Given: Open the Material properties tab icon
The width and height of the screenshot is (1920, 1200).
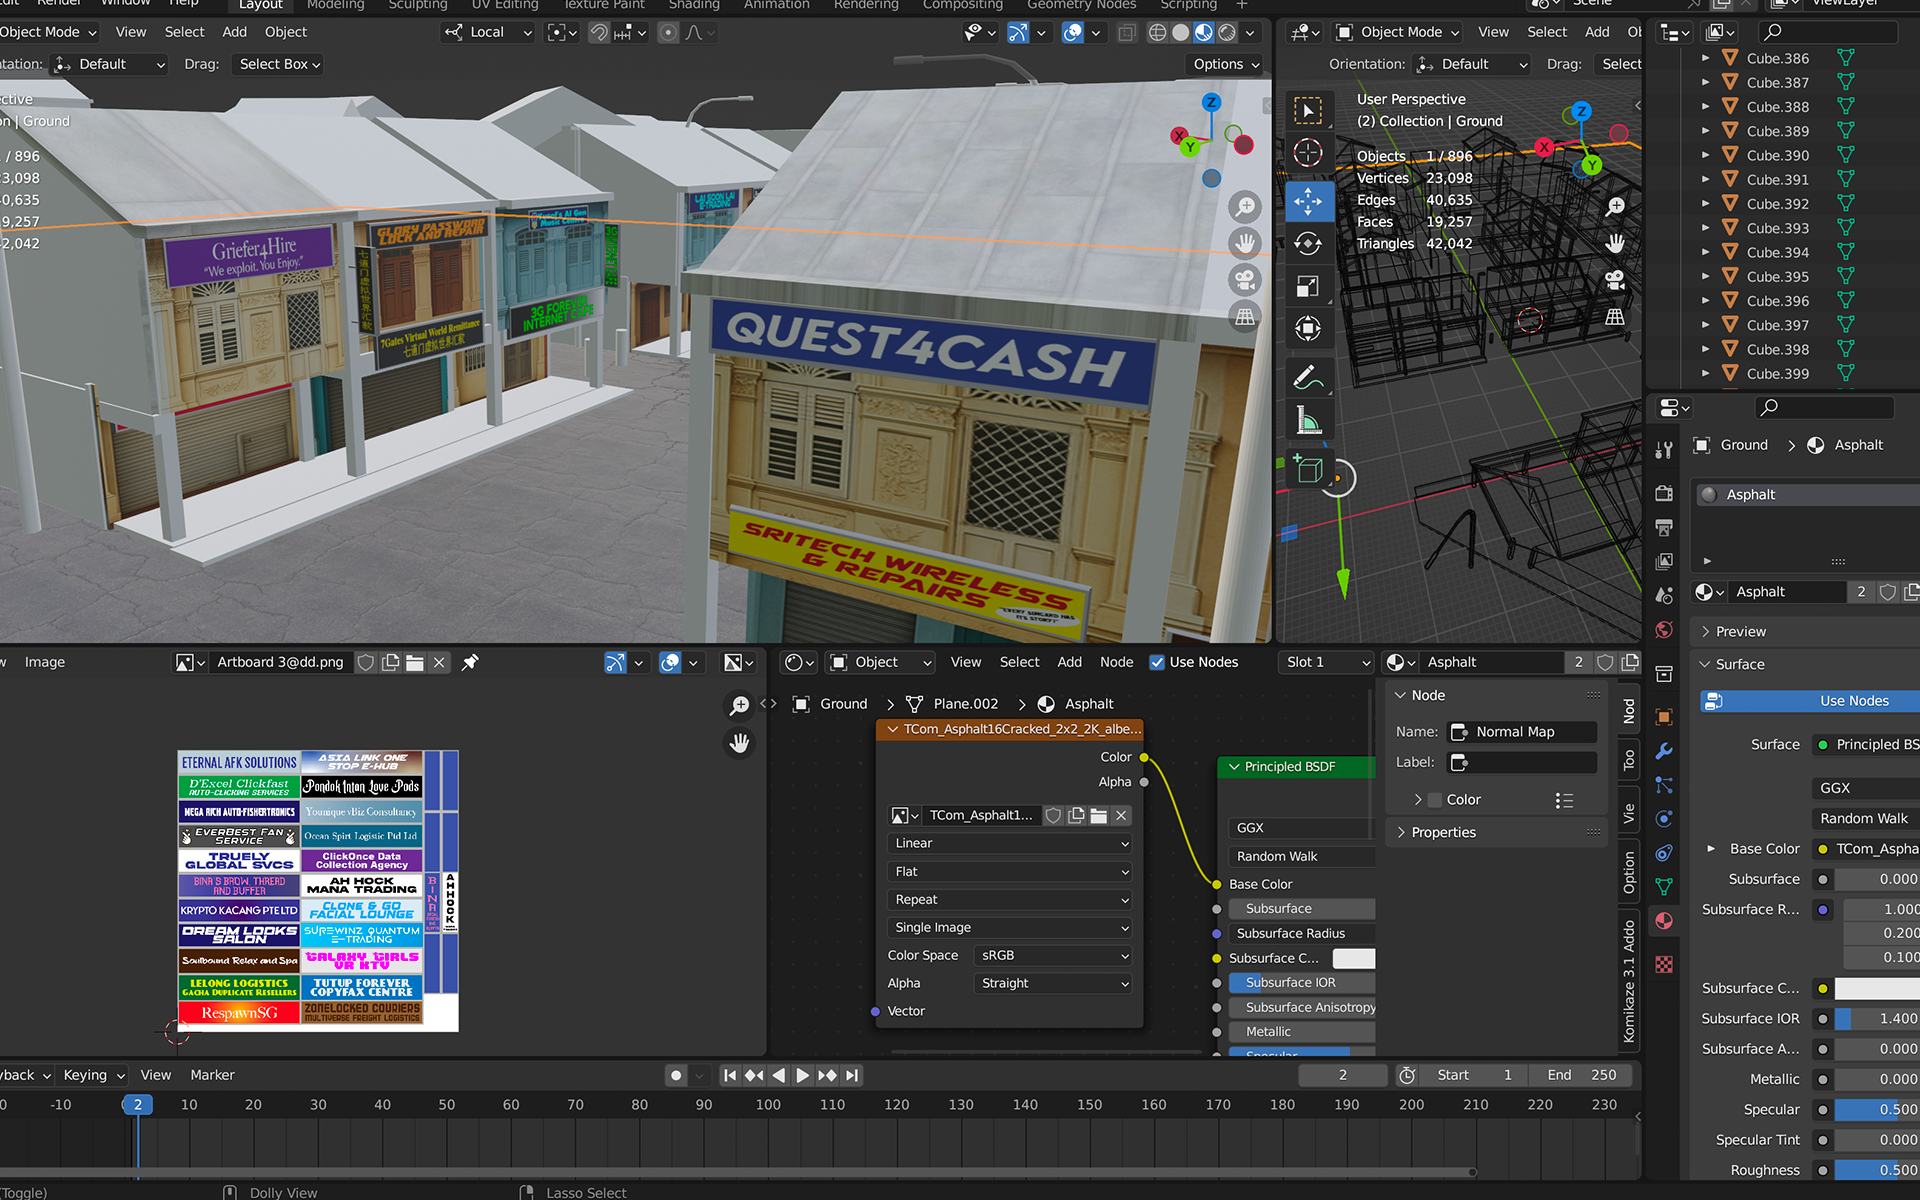Looking at the screenshot, I should pyautogui.click(x=1664, y=921).
